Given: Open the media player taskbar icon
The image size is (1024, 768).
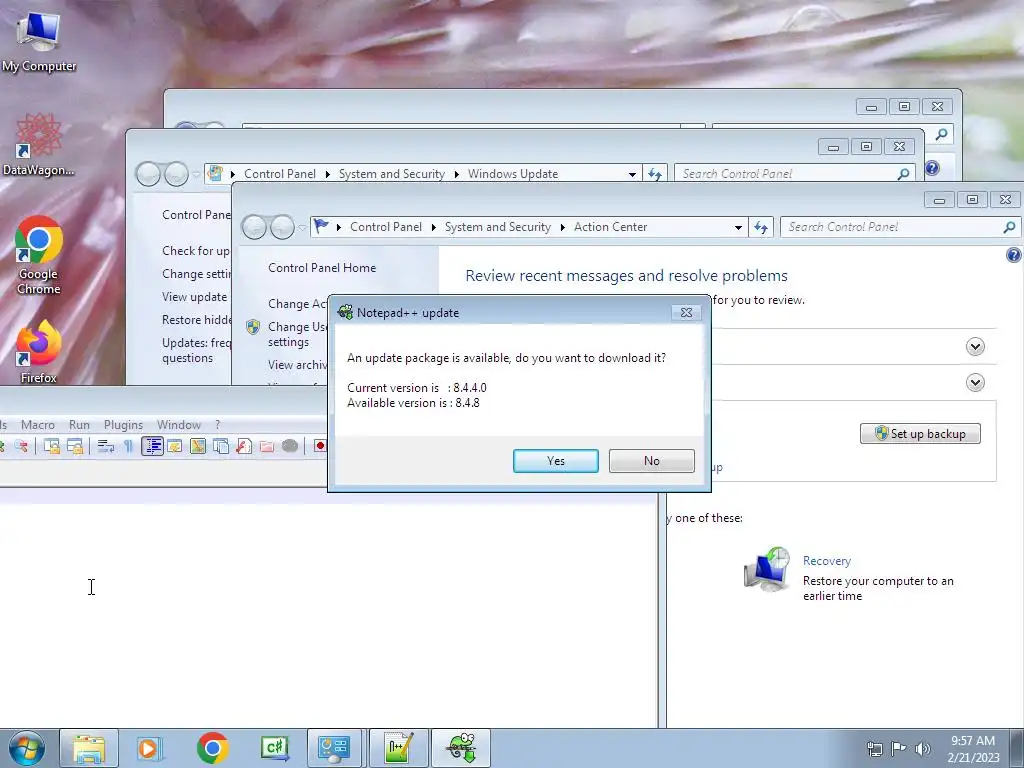Looking at the screenshot, I should click(x=150, y=748).
